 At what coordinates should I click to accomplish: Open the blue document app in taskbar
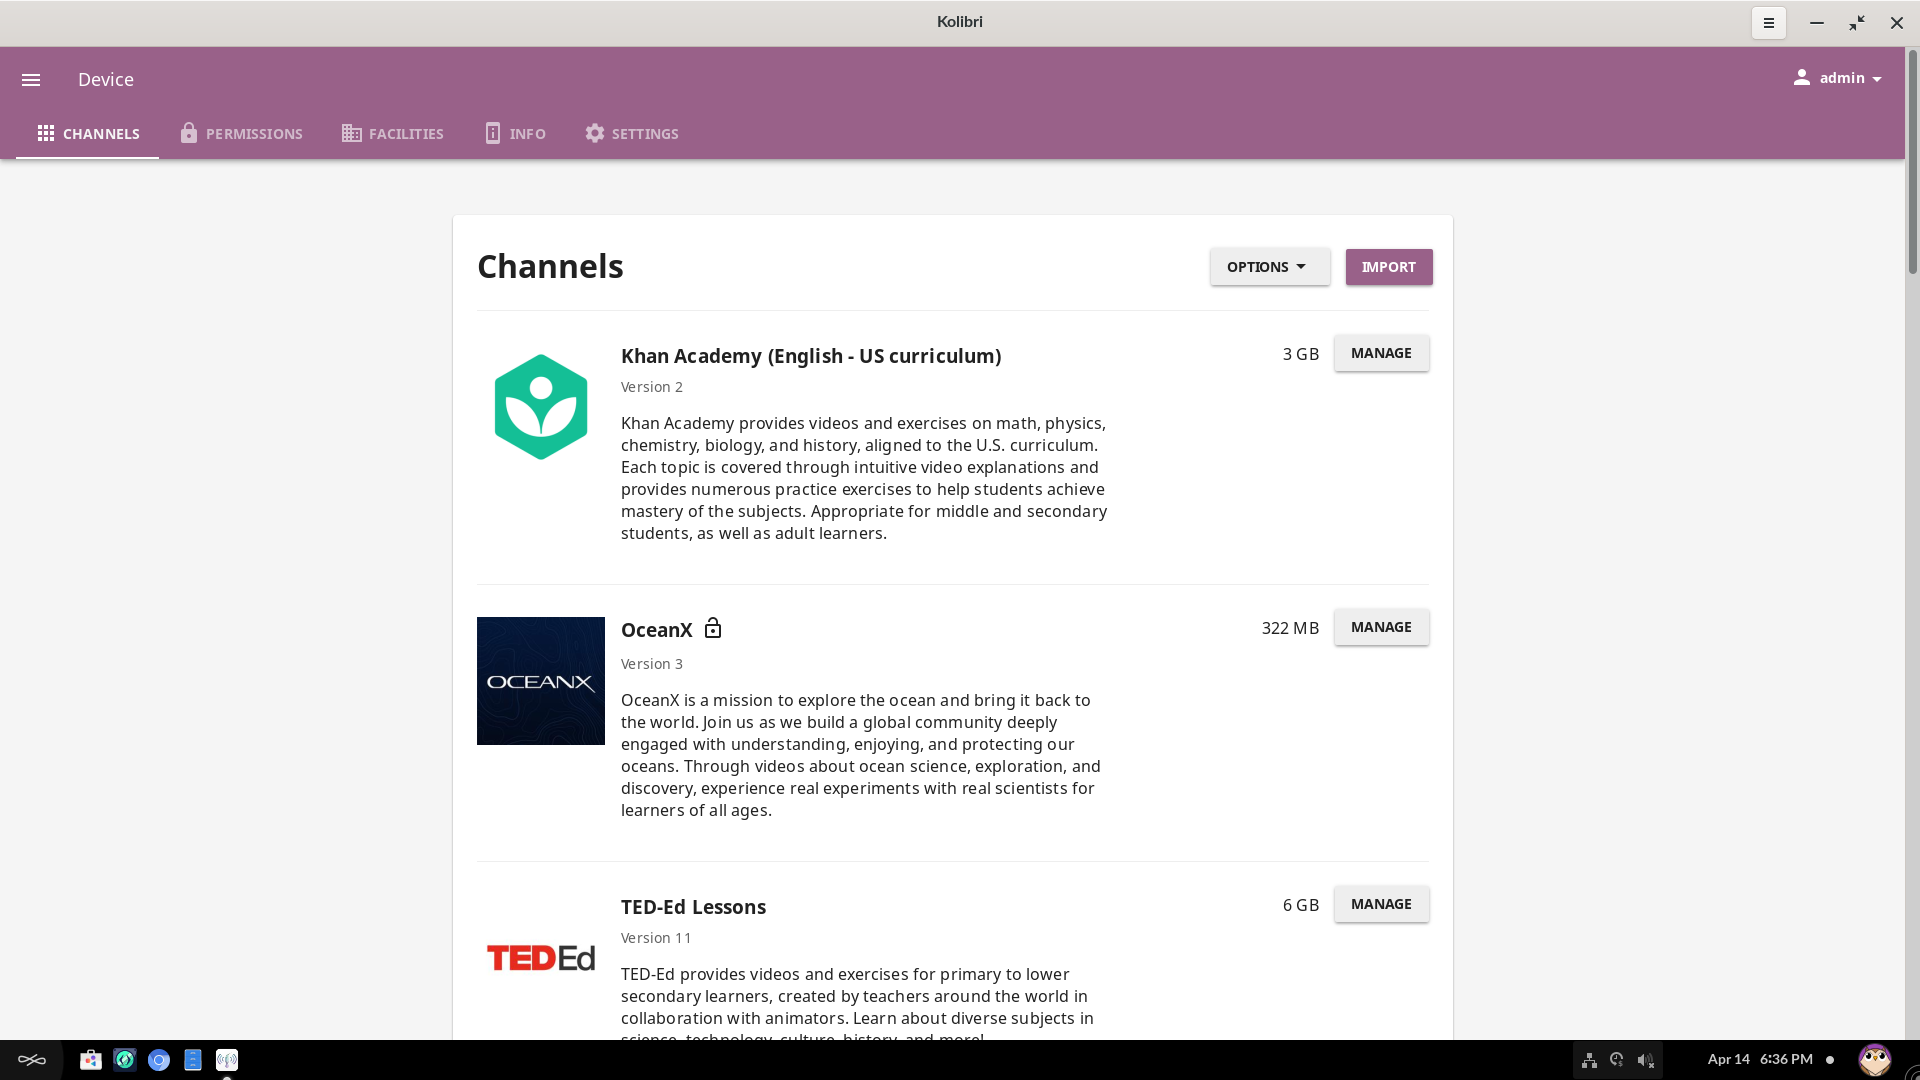point(193,1060)
